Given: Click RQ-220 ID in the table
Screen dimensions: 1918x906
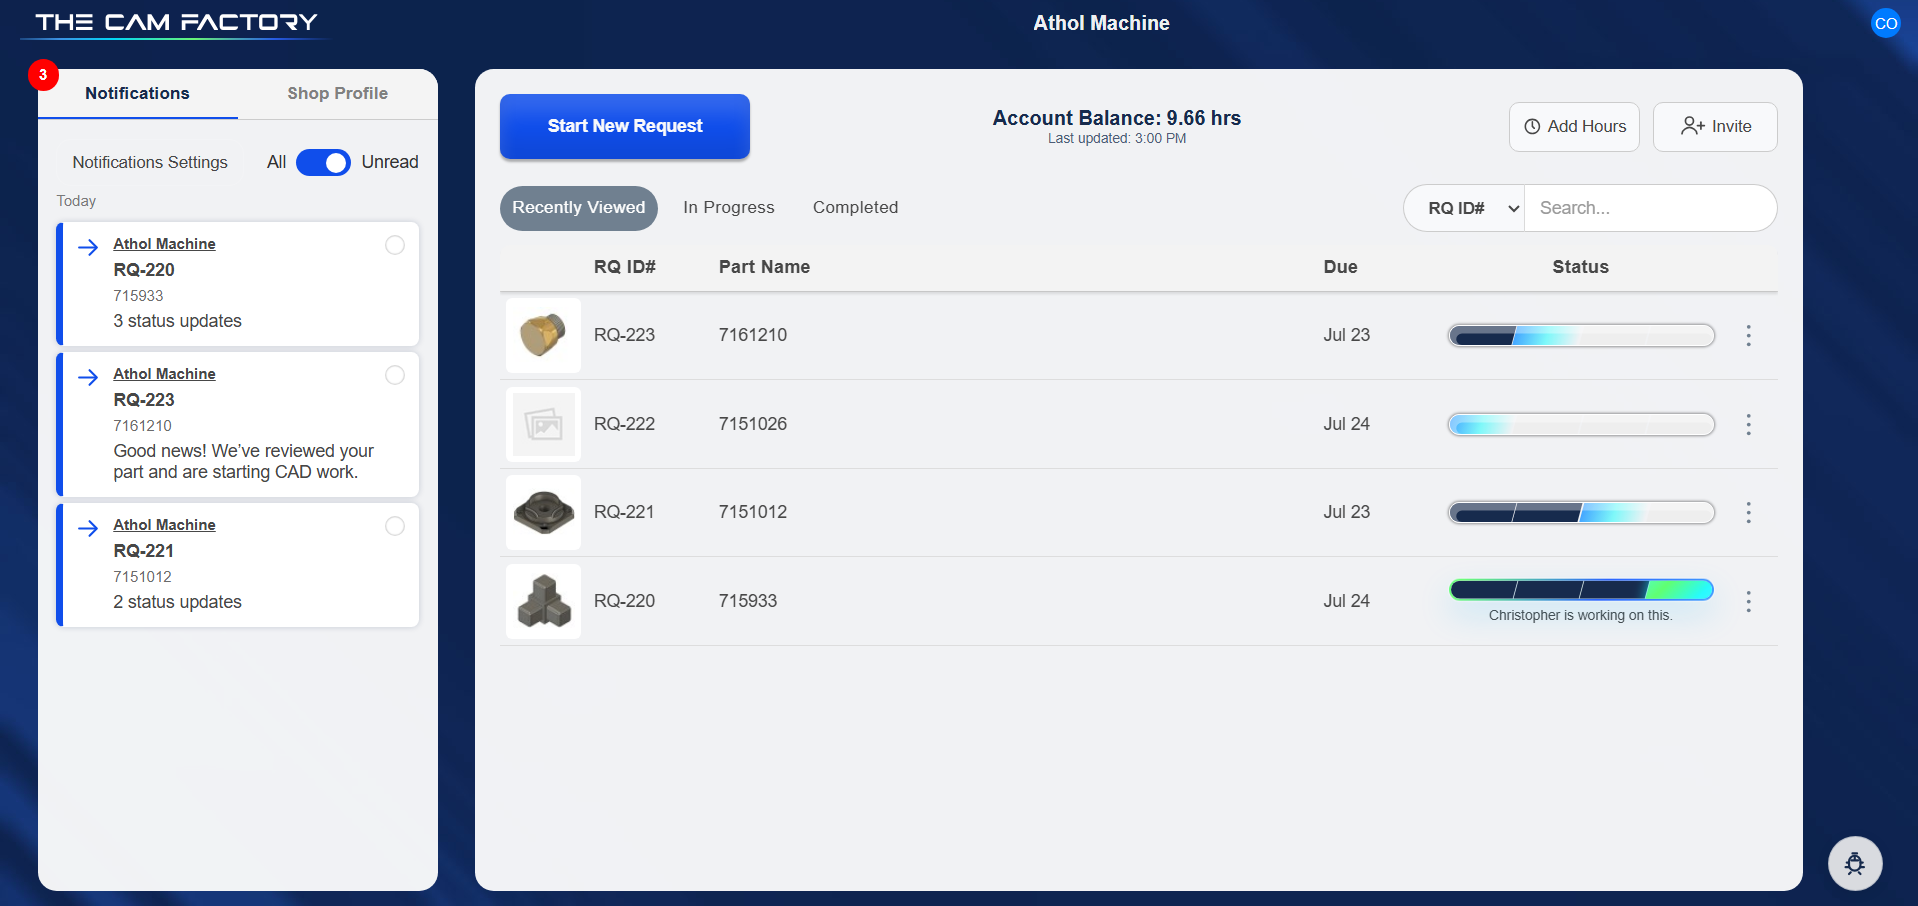Looking at the screenshot, I should (x=624, y=601).
